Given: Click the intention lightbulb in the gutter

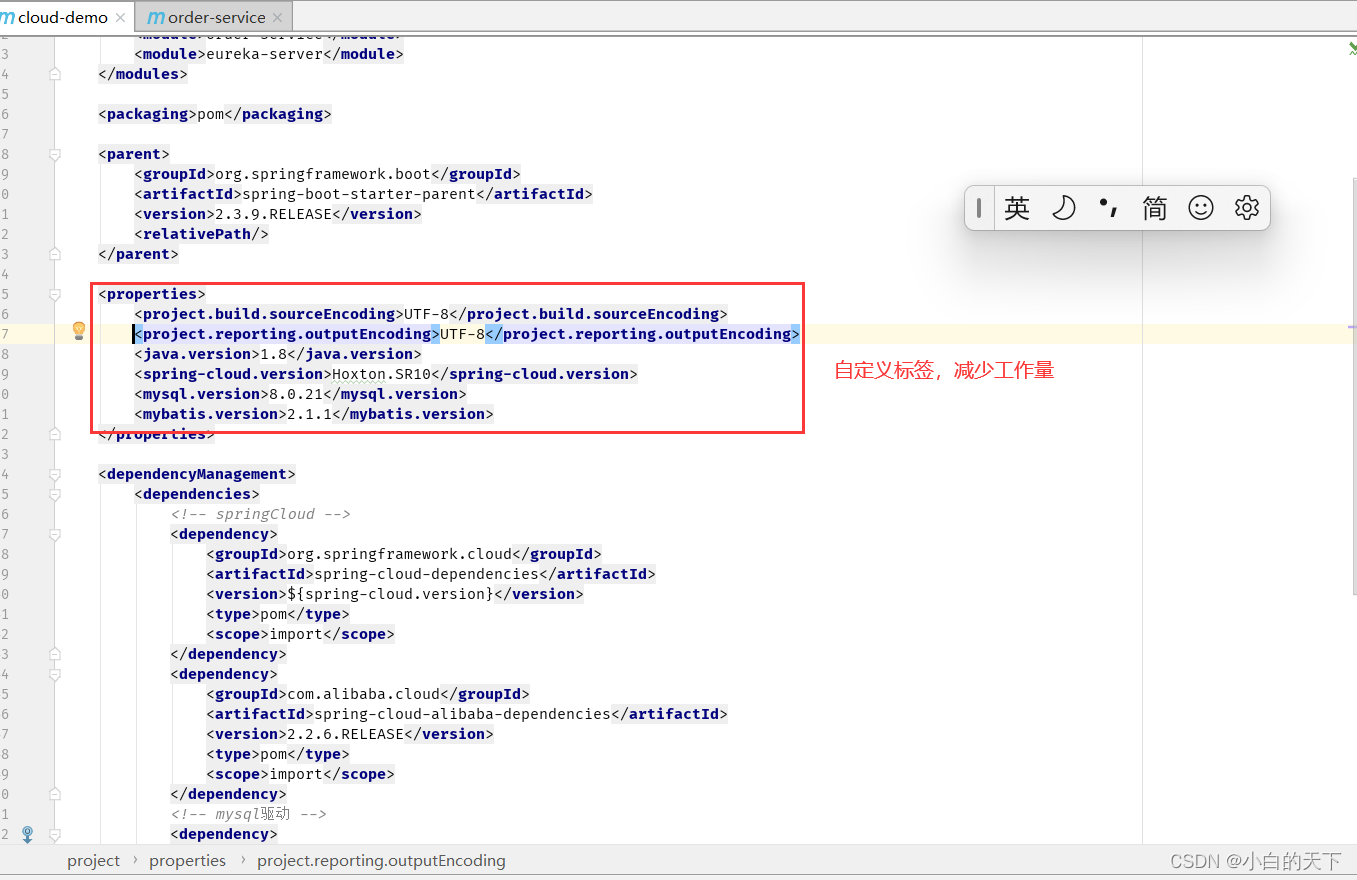Looking at the screenshot, I should coord(79,331).
